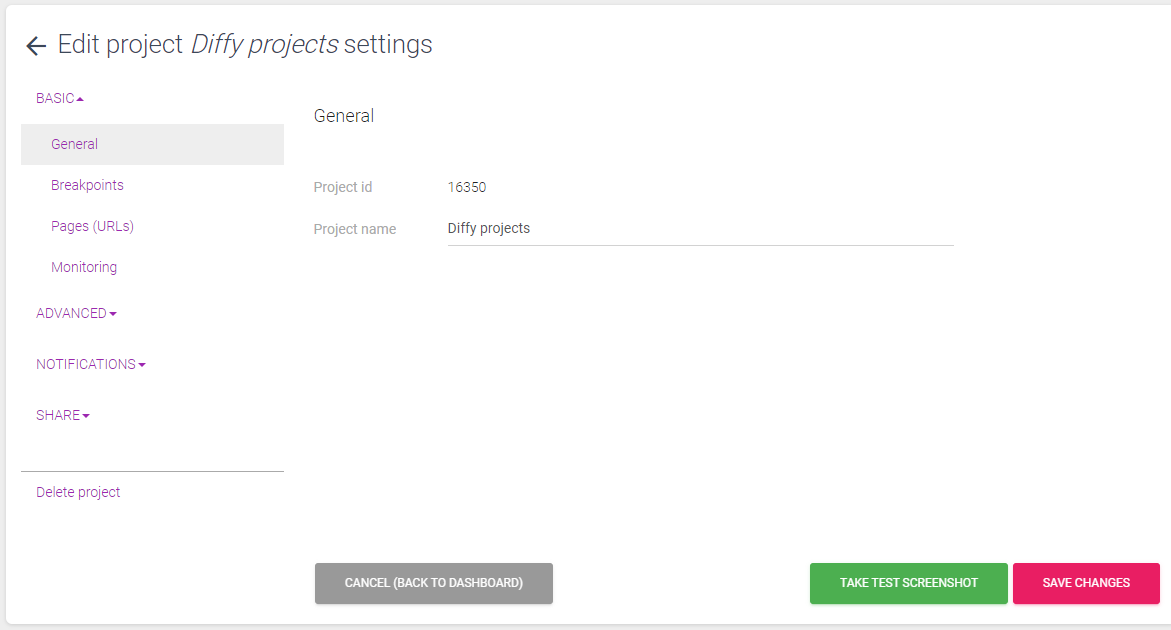Click the Project name label
Image resolution: width=1171 pixels, height=630 pixels.
[355, 229]
